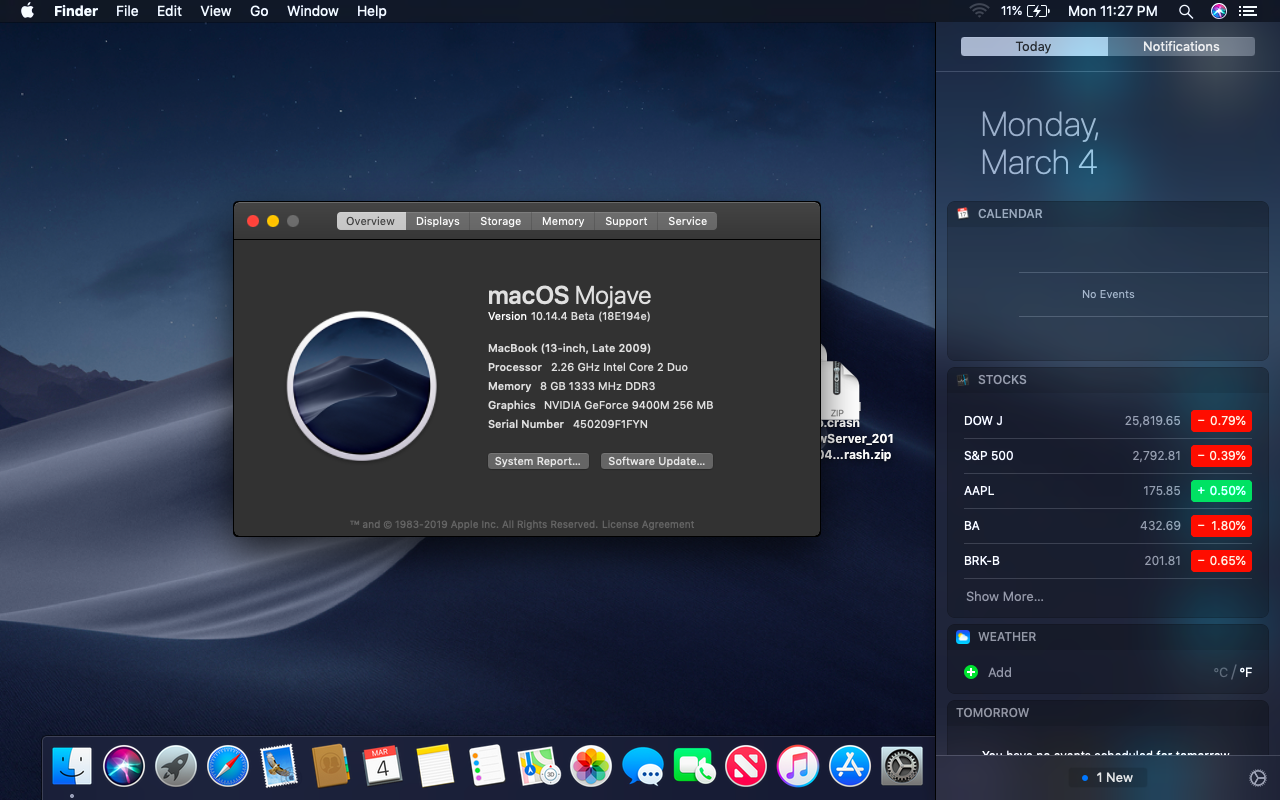Click the Software Update button

(656, 461)
